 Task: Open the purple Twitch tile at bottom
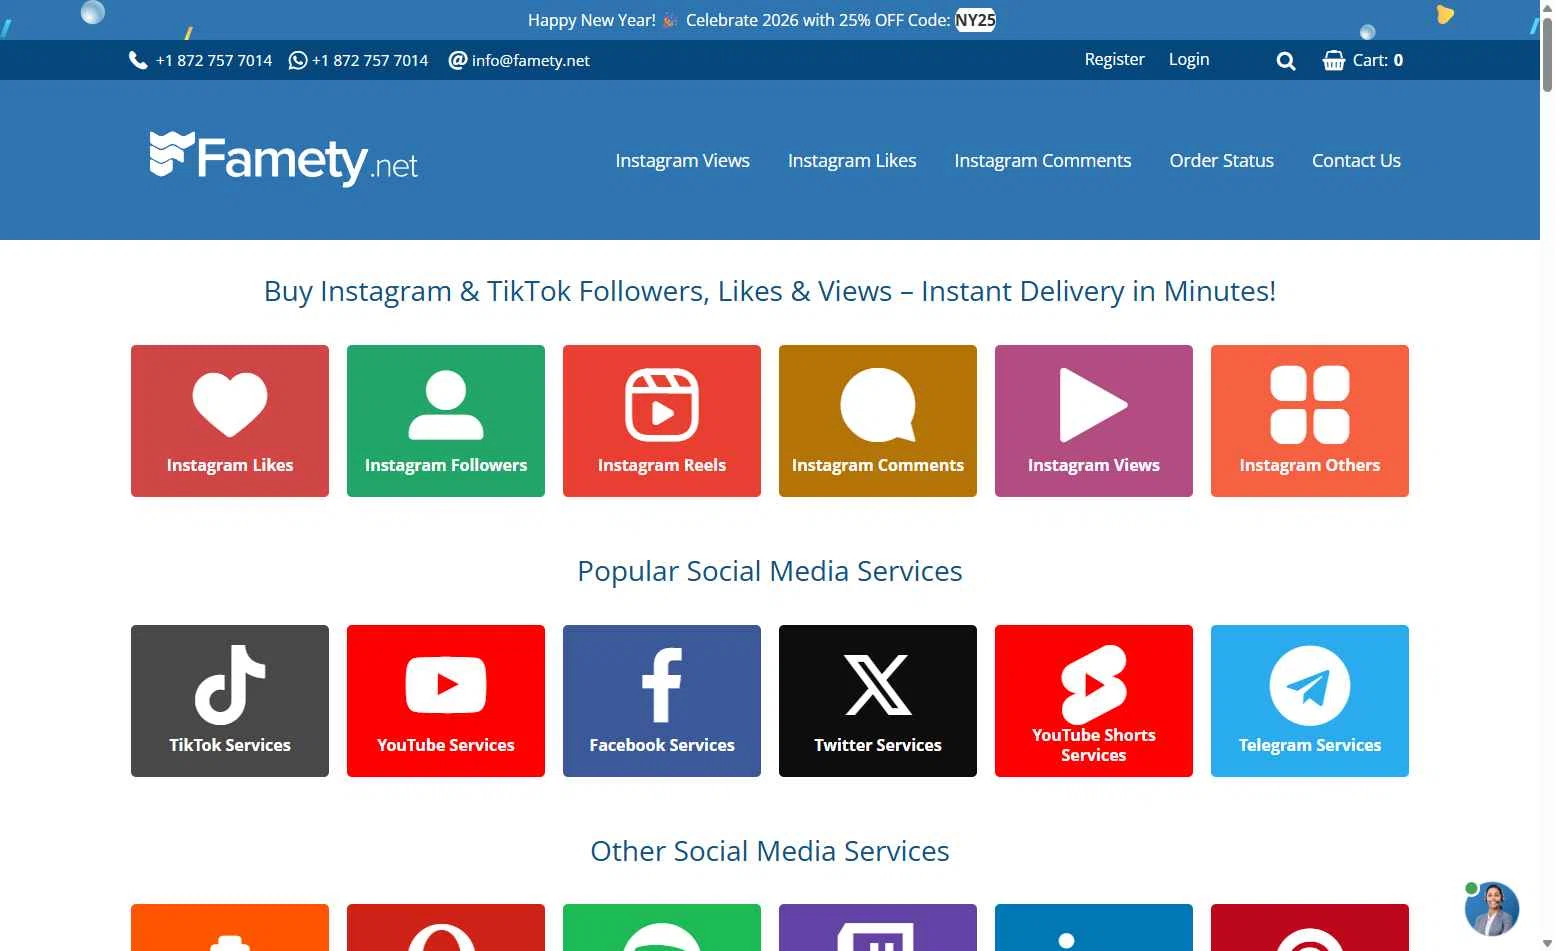(x=878, y=928)
